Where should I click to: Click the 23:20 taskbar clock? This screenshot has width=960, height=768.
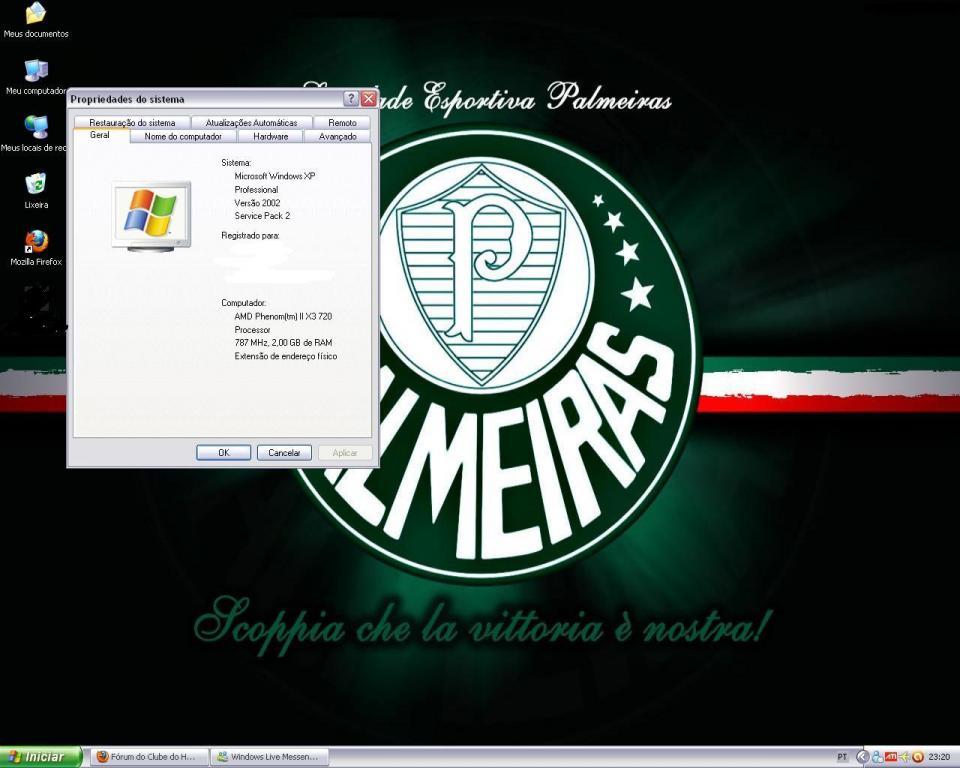click(939, 758)
